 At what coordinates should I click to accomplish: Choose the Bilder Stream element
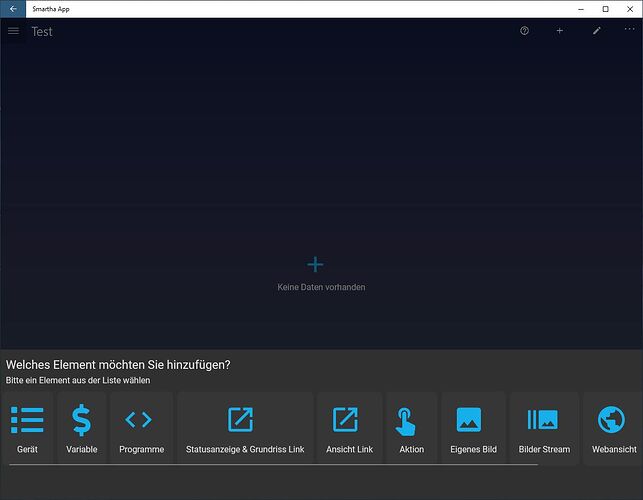click(x=544, y=428)
